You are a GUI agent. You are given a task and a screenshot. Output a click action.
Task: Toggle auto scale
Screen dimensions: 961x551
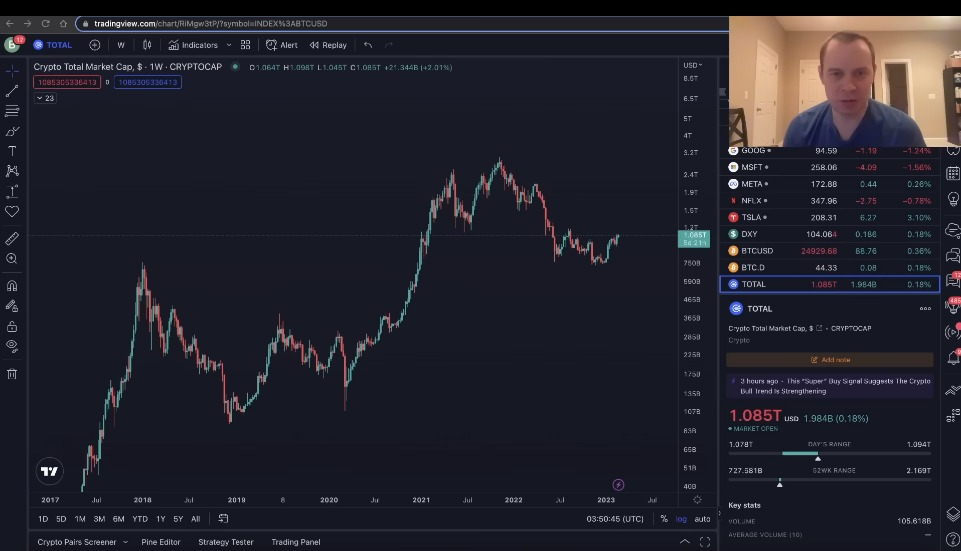[702, 519]
